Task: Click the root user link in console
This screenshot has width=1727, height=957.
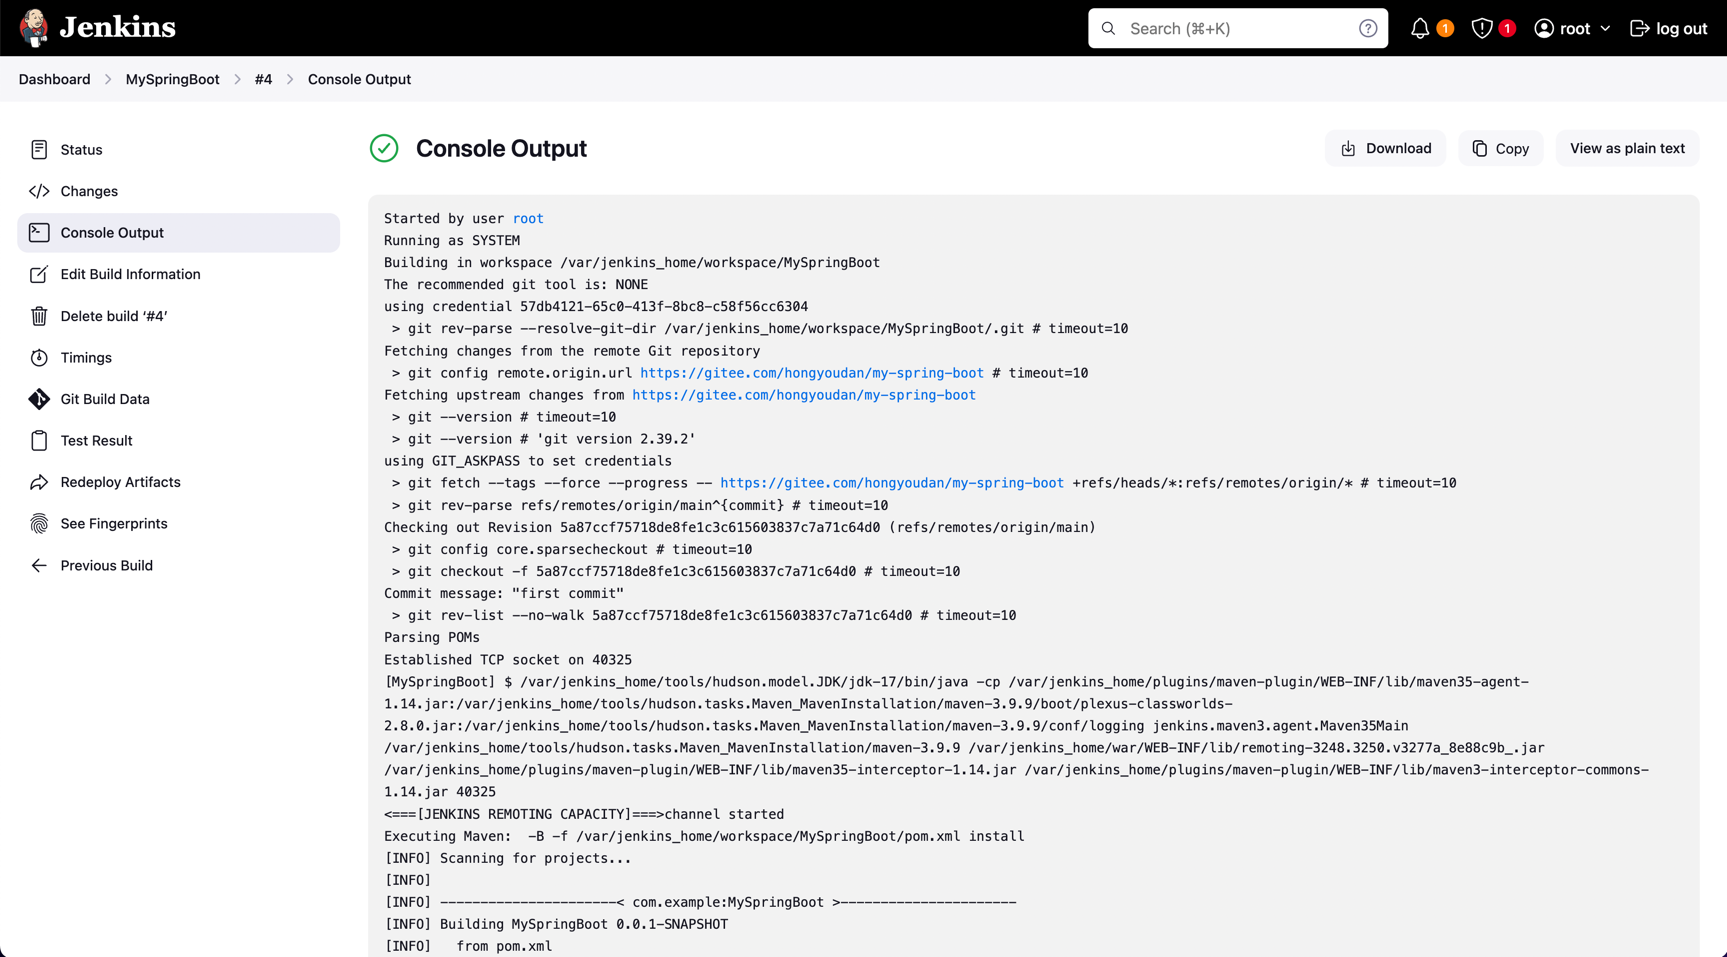Action: point(528,219)
